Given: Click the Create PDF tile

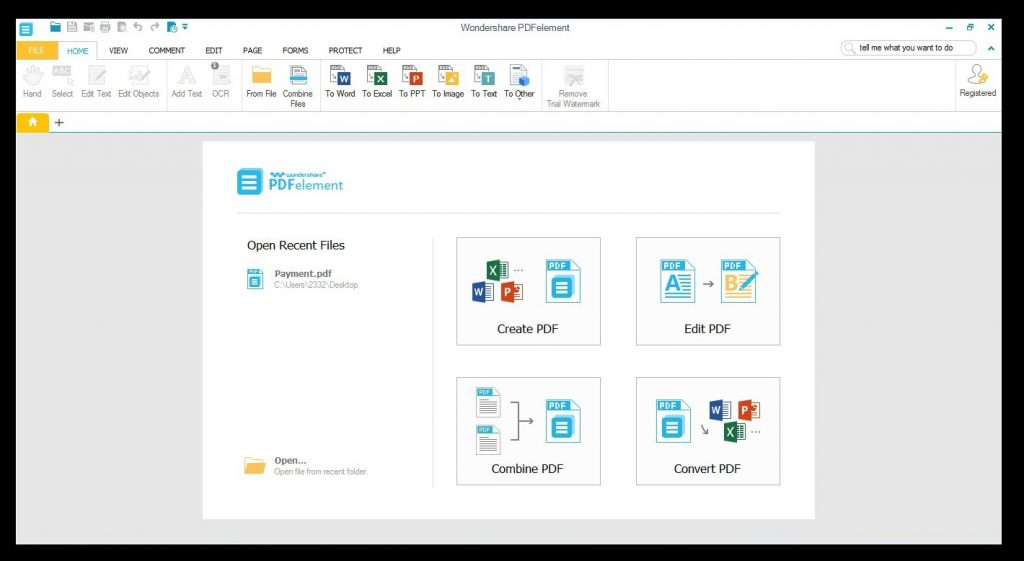Looking at the screenshot, I should [528, 291].
